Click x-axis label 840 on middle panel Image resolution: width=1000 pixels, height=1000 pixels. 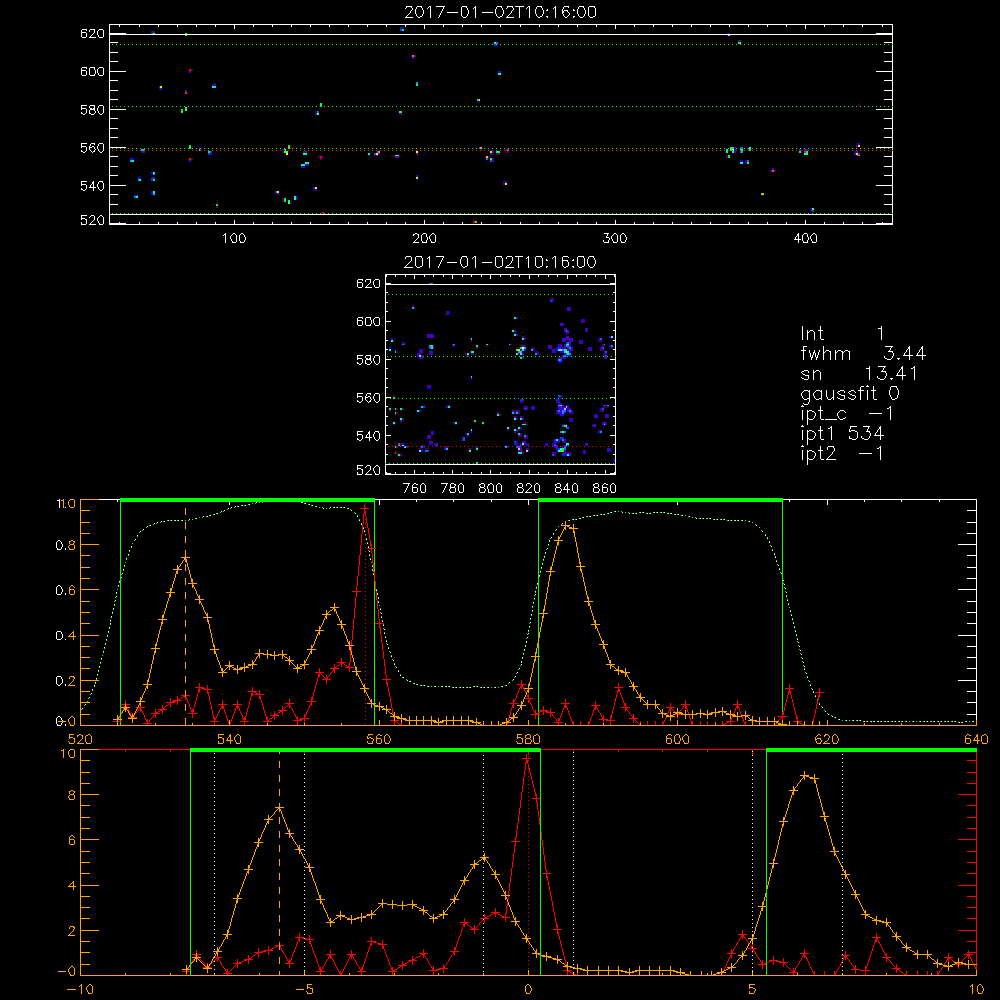point(566,489)
